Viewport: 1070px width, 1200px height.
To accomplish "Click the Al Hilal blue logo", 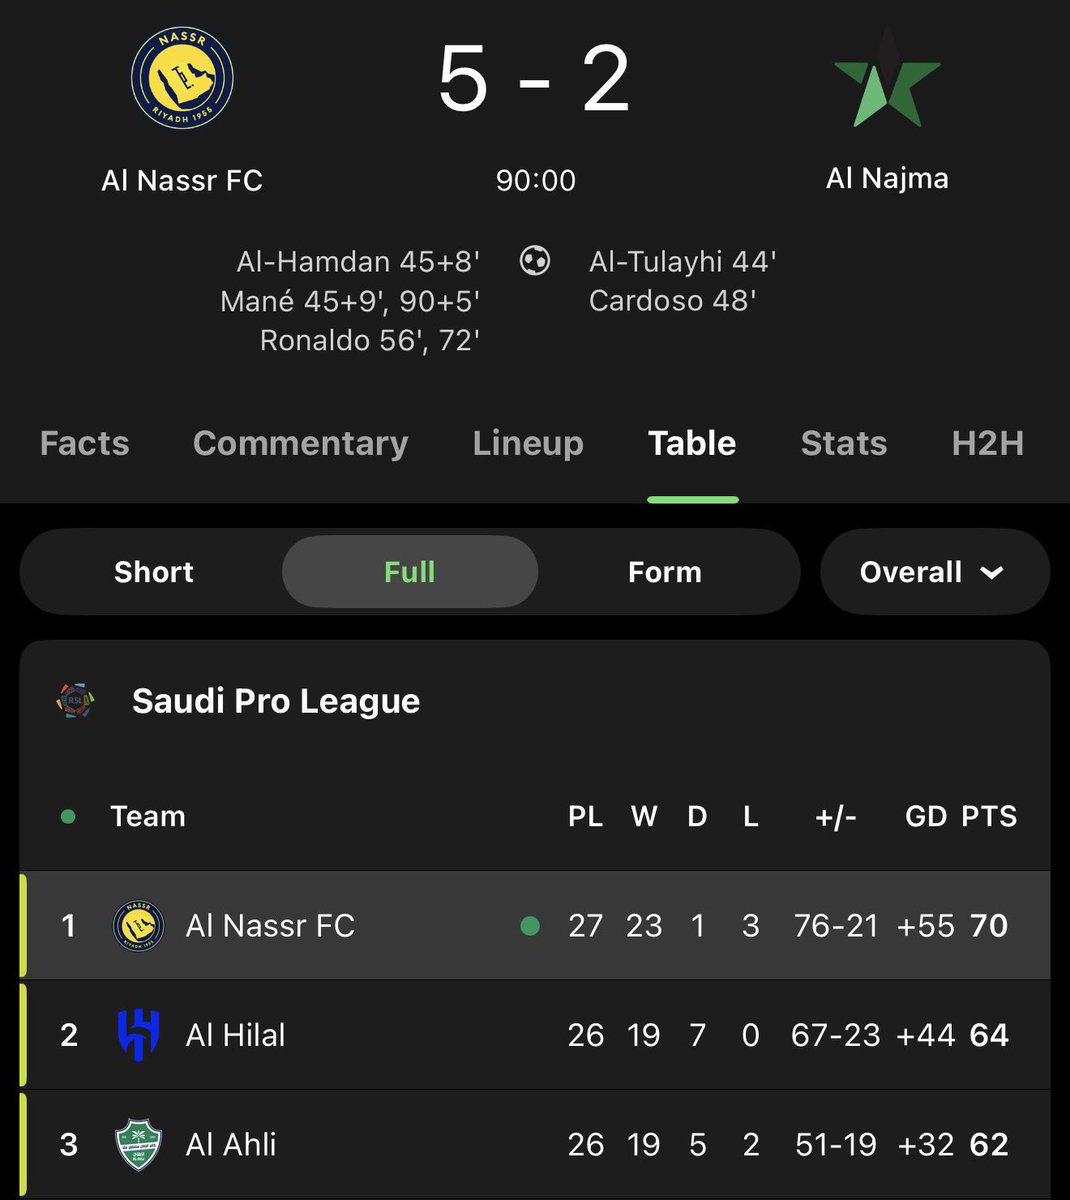I will 138,1035.
